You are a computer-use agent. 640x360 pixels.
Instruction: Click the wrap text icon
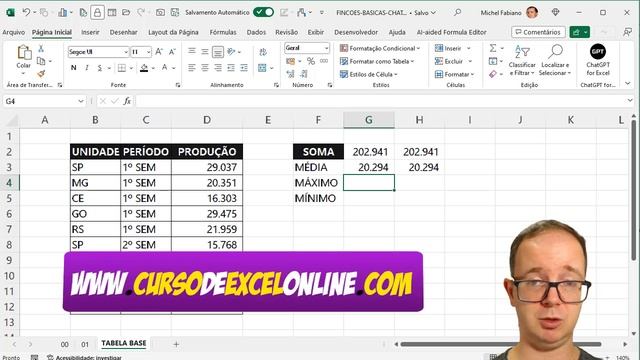(263, 52)
